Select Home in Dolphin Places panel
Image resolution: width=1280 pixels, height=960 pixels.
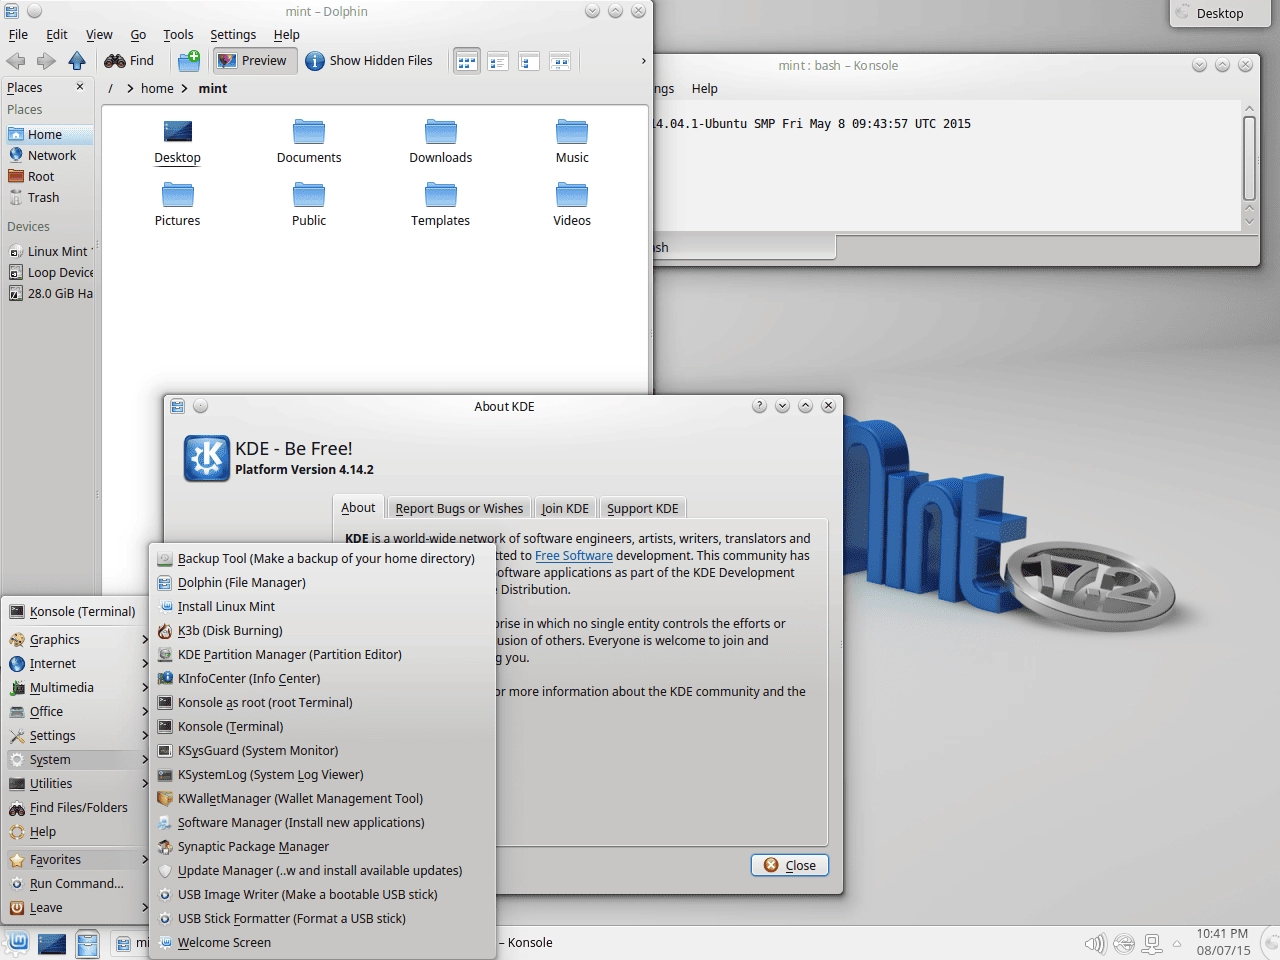pyautogui.click(x=48, y=134)
